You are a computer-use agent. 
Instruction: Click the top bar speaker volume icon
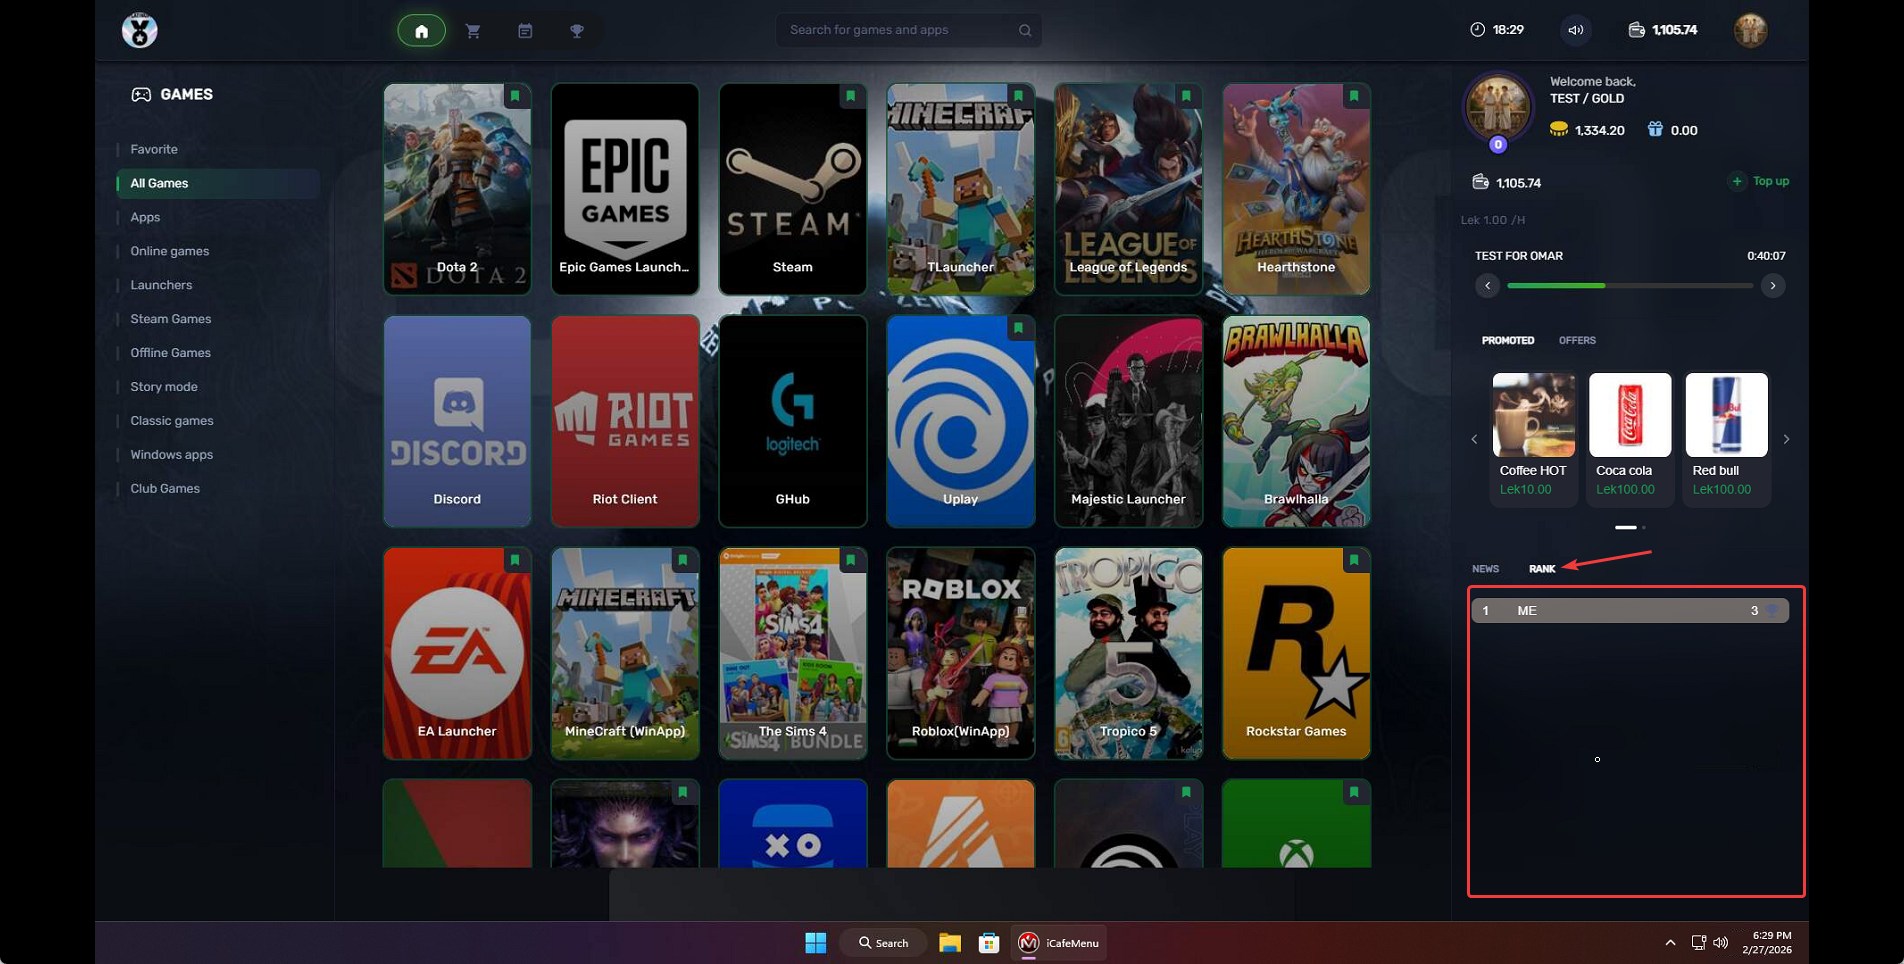click(1575, 30)
